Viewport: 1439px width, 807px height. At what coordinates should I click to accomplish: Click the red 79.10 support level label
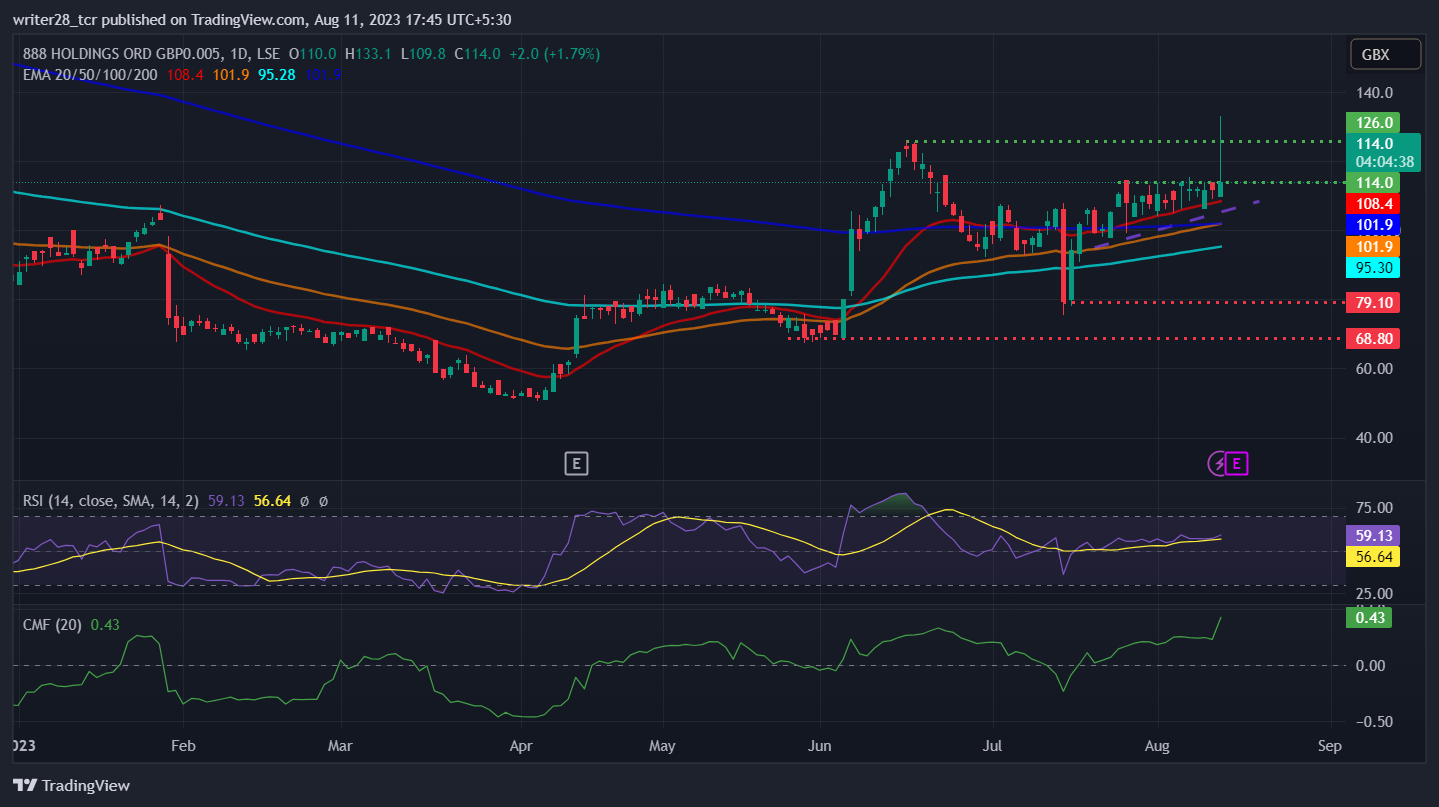1373,302
